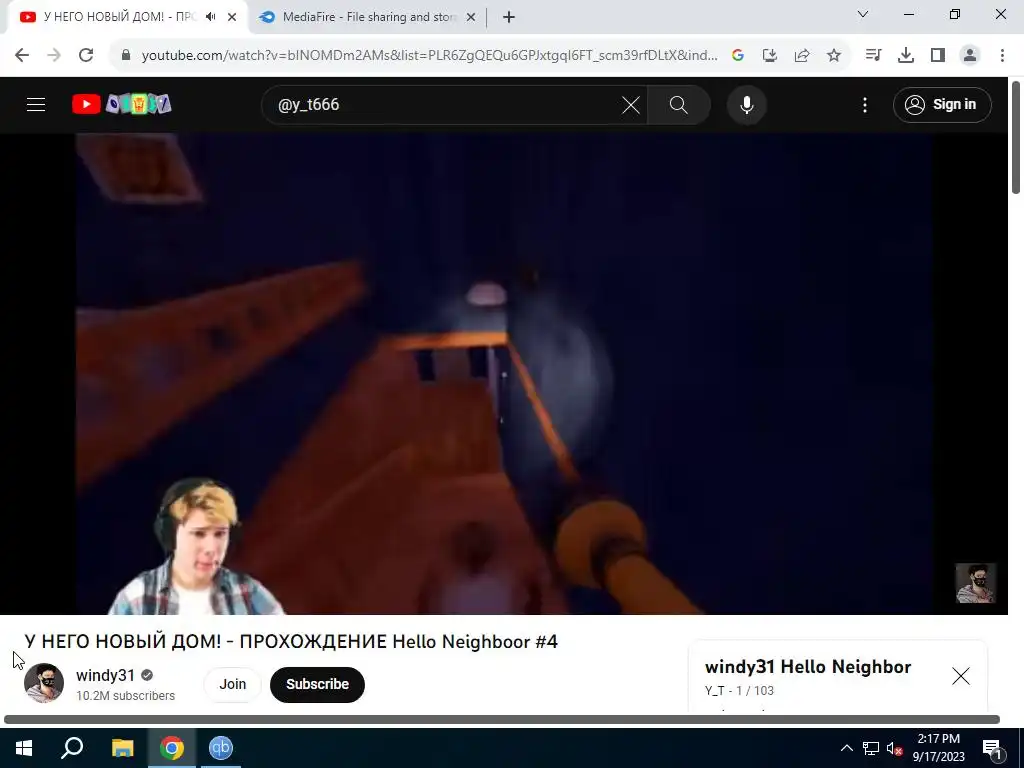Click channel watermark in video corner

tap(976, 583)
